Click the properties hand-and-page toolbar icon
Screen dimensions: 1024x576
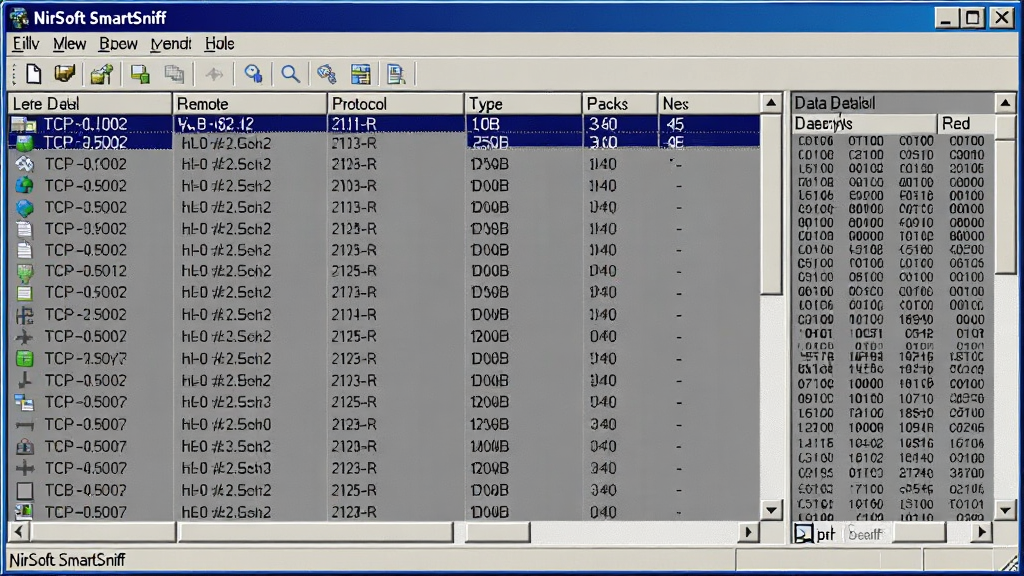click(x=102, y=74)
